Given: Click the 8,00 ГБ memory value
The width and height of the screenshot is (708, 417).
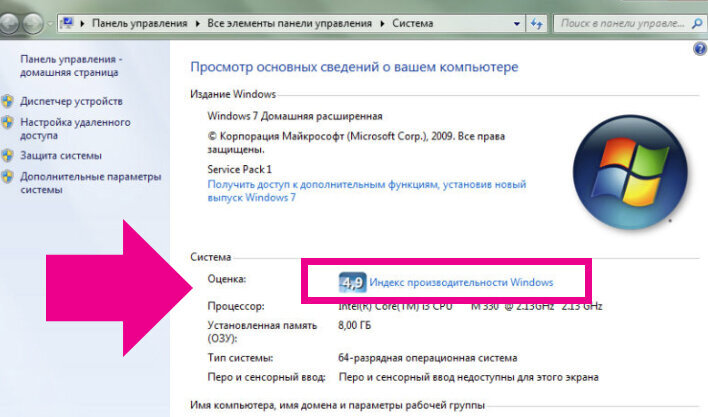Looking at the screenshot, I should (x=354, y=325).
